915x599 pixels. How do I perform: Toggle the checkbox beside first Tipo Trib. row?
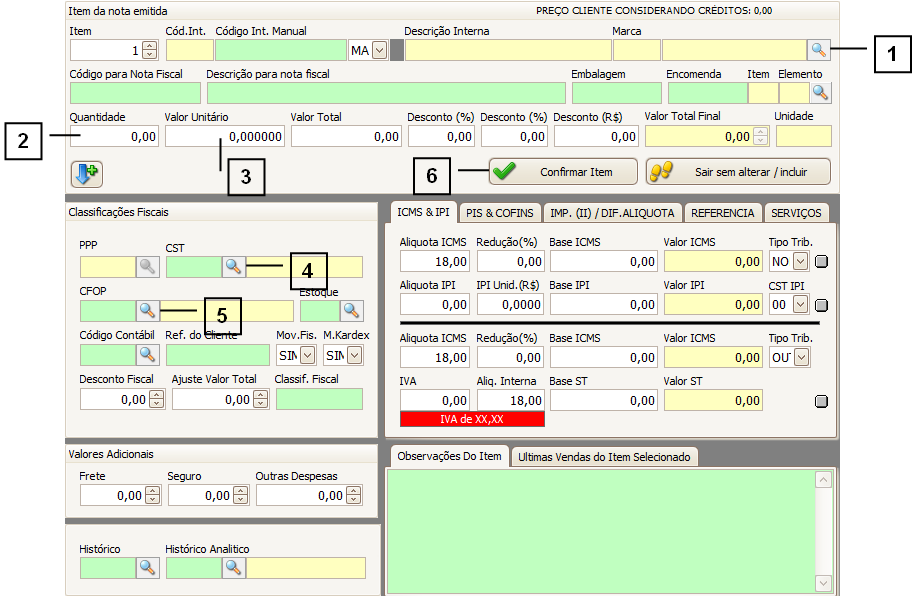(x=822, y=262)
